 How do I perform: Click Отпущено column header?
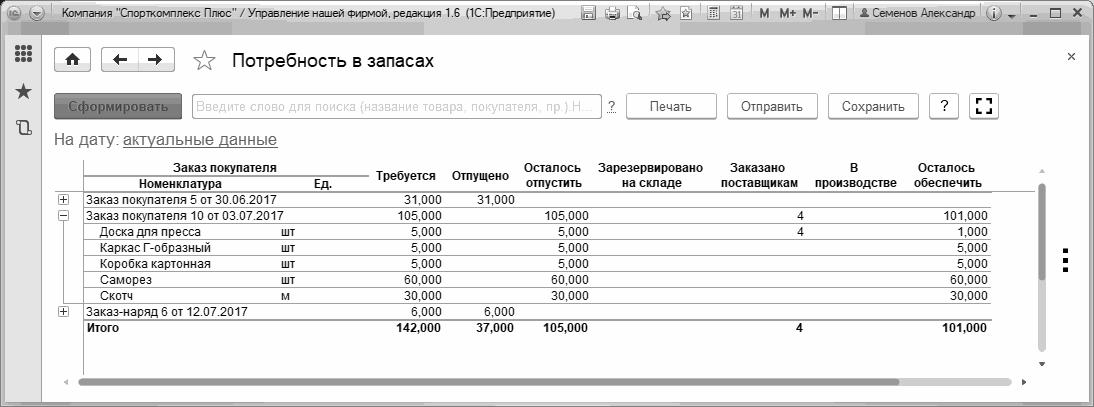480,176
